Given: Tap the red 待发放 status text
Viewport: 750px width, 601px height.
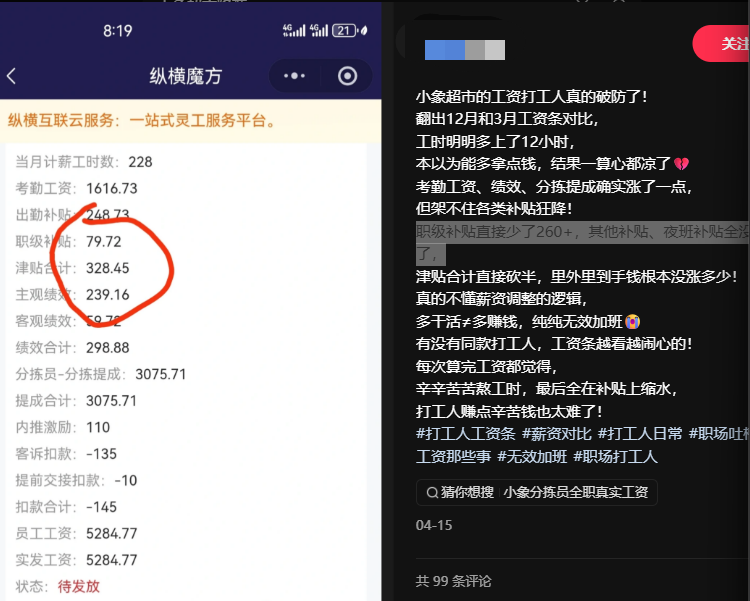Looking at the screenshot, I should coord(78,587).
